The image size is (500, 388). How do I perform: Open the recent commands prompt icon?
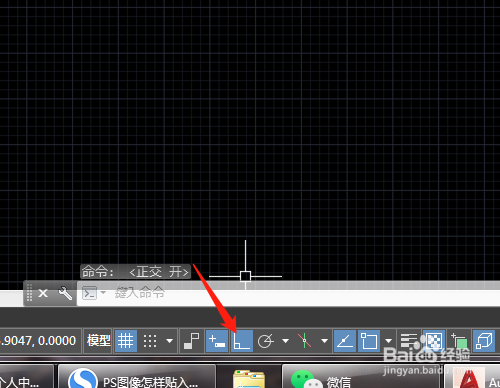coord(89,293)
